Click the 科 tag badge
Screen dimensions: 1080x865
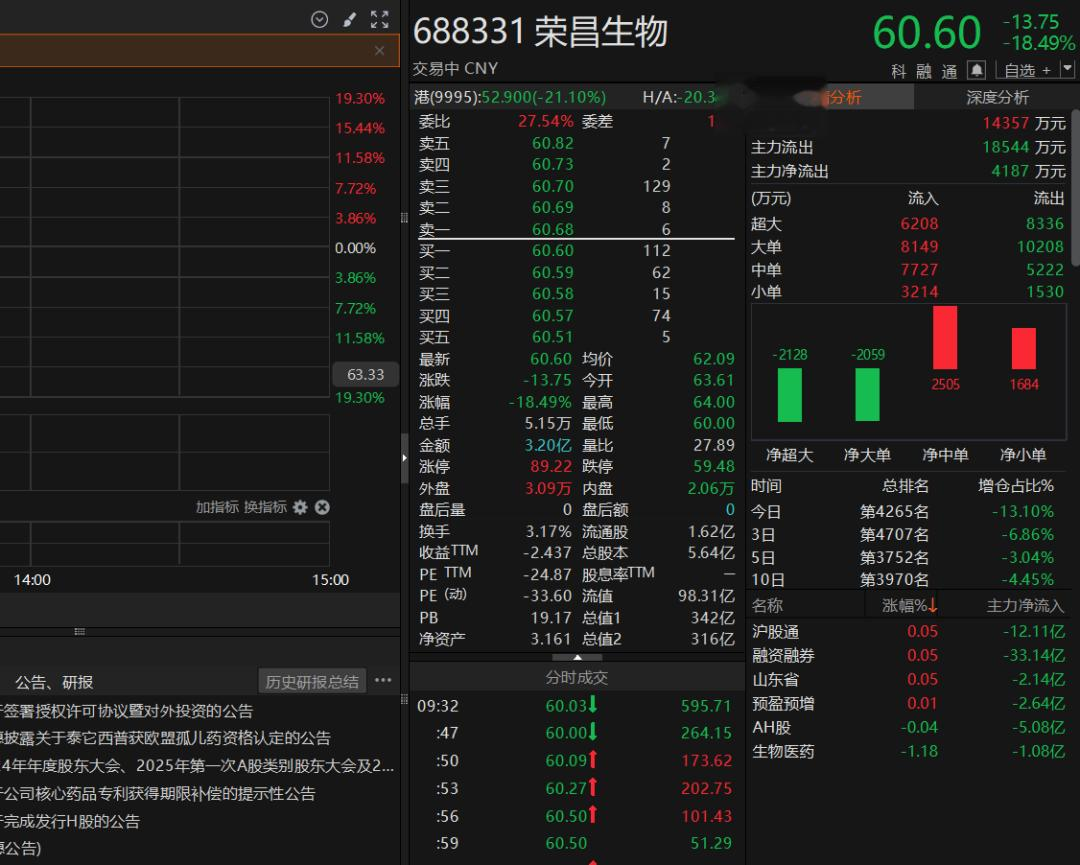[899, 71]
